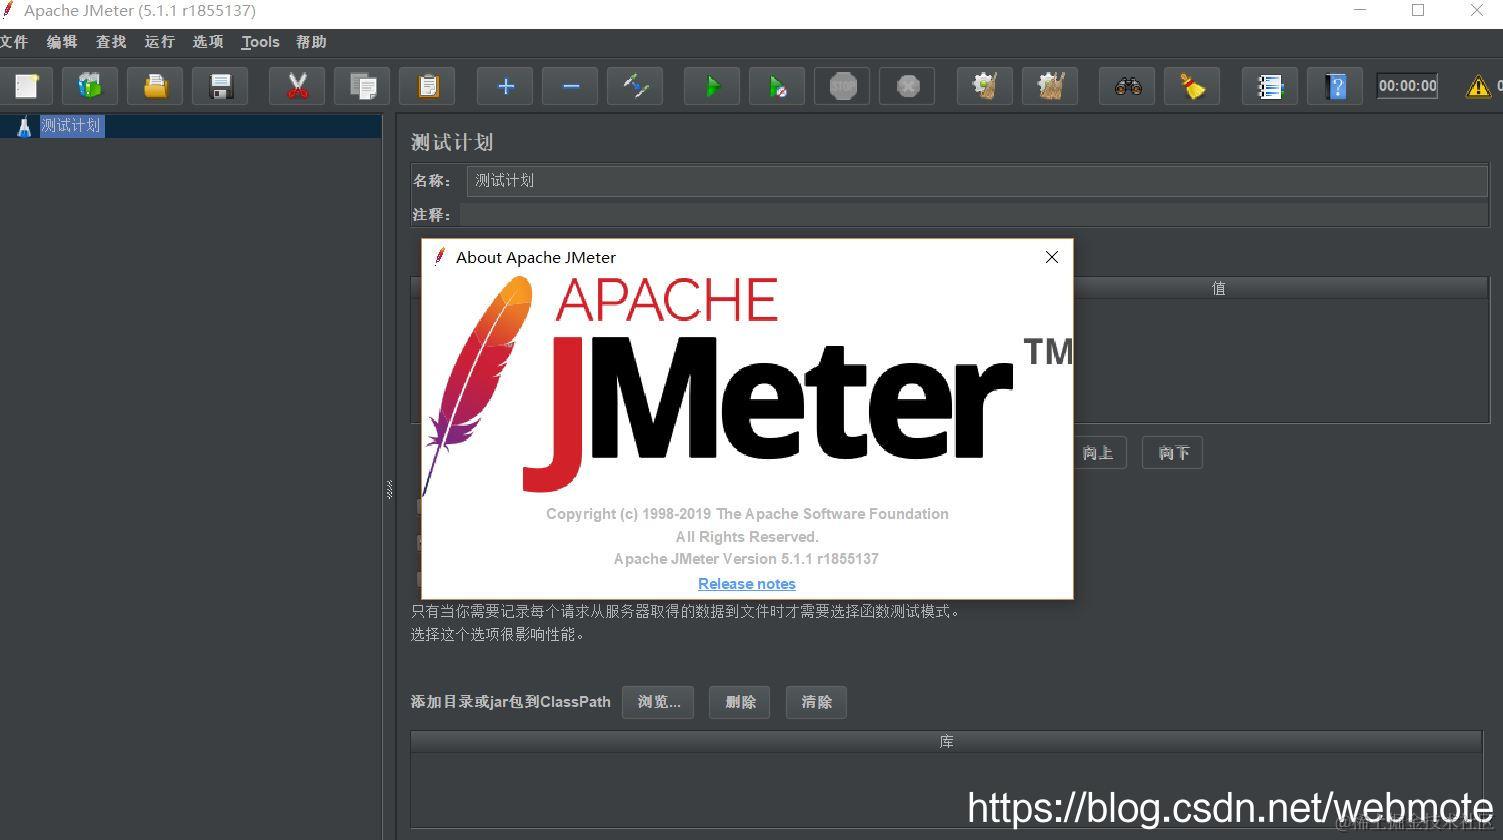Click the Toggle enable/disable icon
This screenshot has width=1503, height=840.
point(635,86)
